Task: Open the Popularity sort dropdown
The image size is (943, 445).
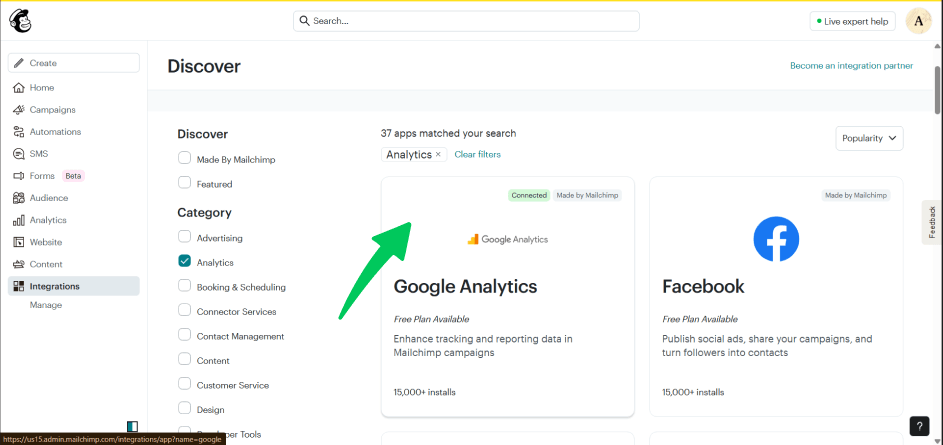Action: [x=869, y=138]
